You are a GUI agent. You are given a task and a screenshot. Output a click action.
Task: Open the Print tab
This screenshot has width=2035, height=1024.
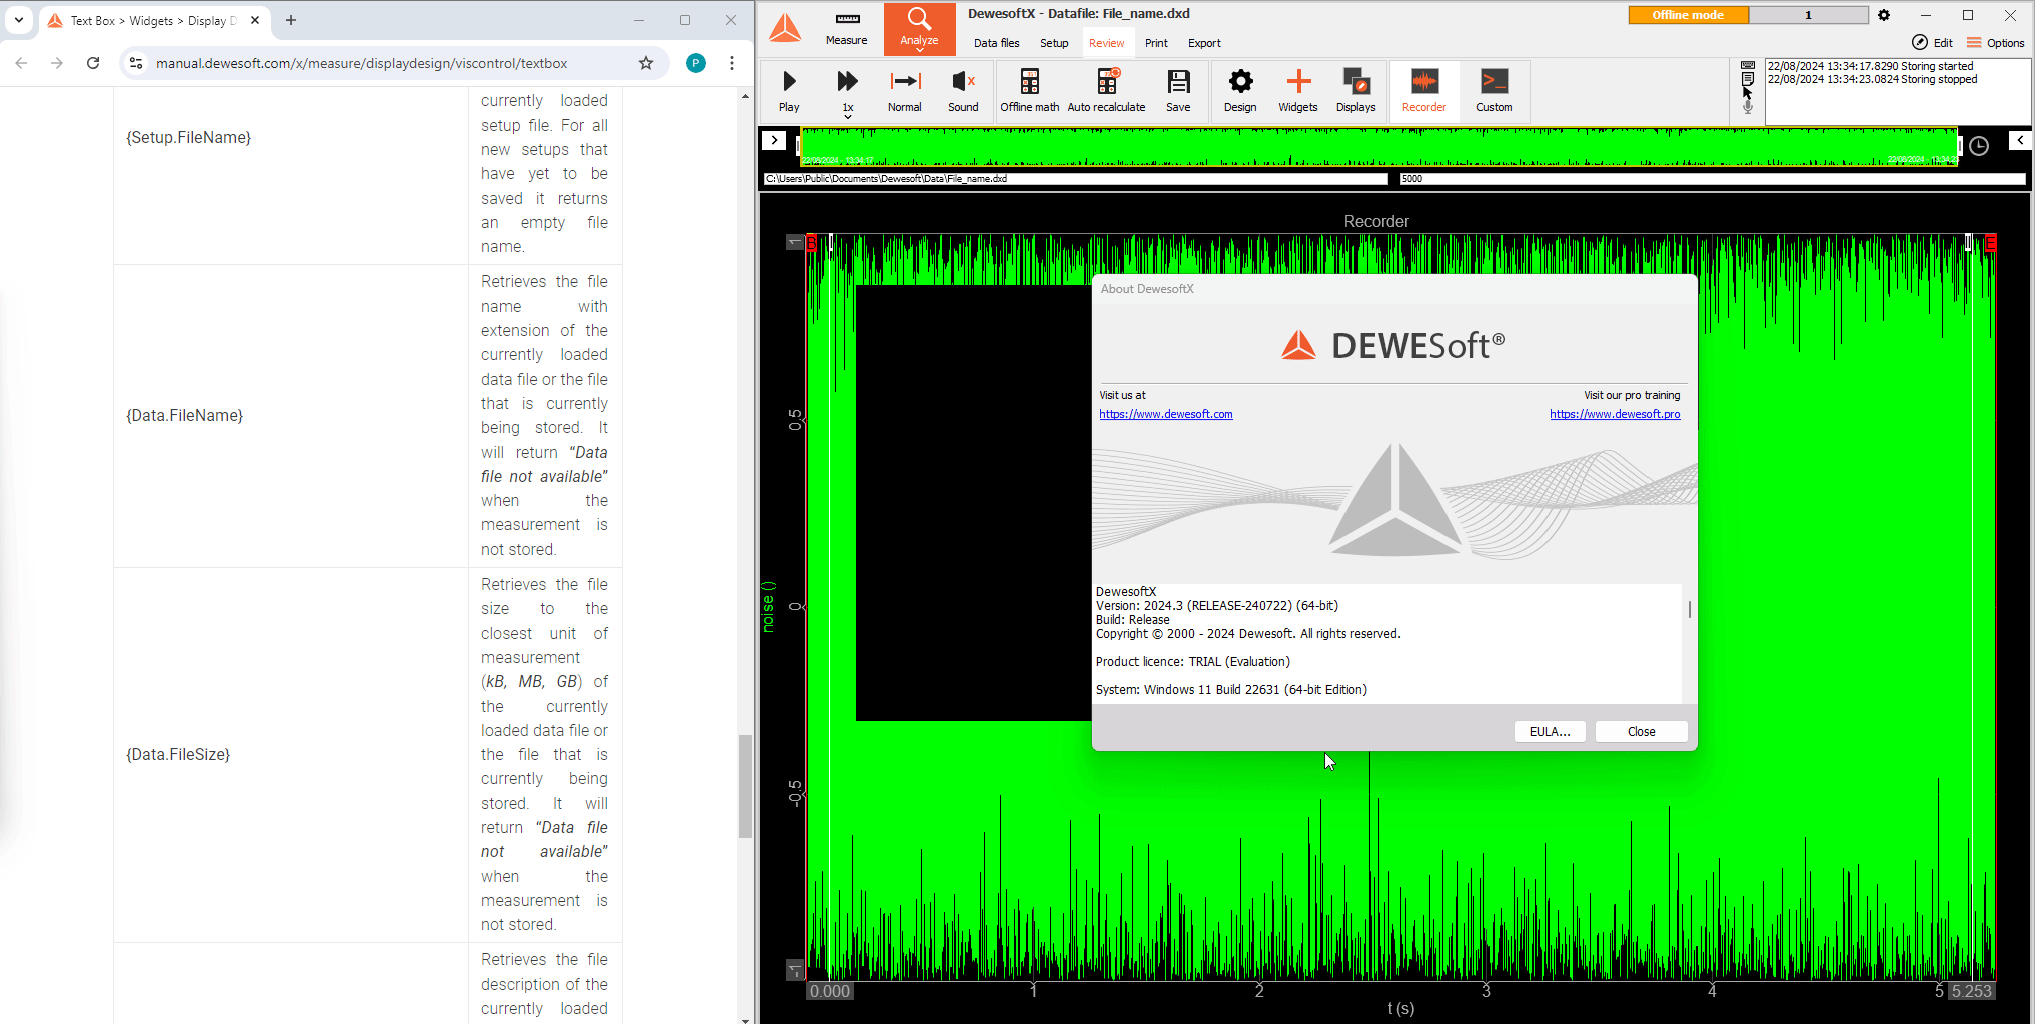1156,43
